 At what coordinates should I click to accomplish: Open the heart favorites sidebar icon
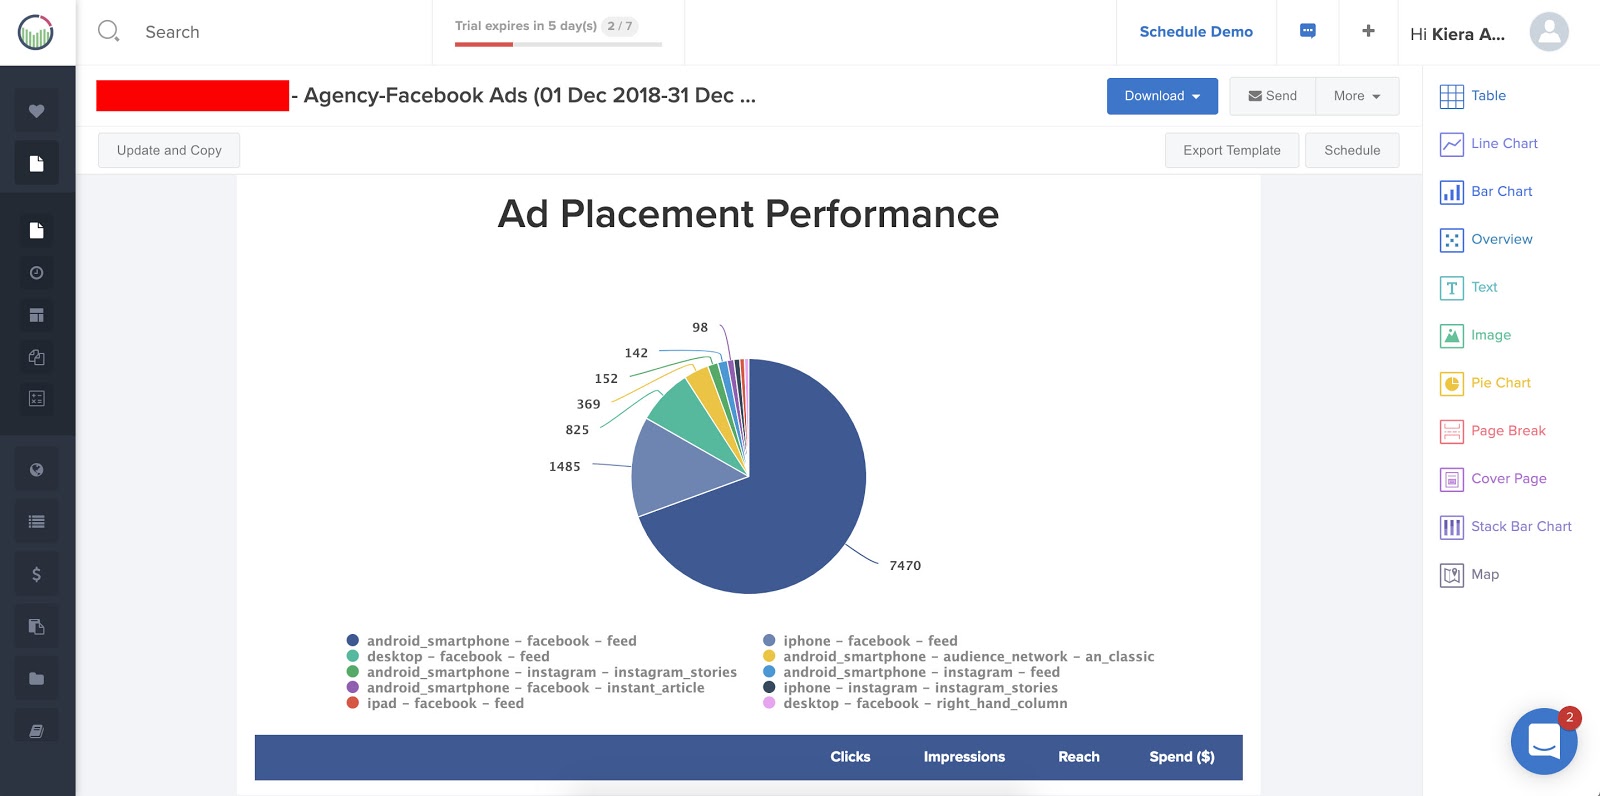(36, 111)
